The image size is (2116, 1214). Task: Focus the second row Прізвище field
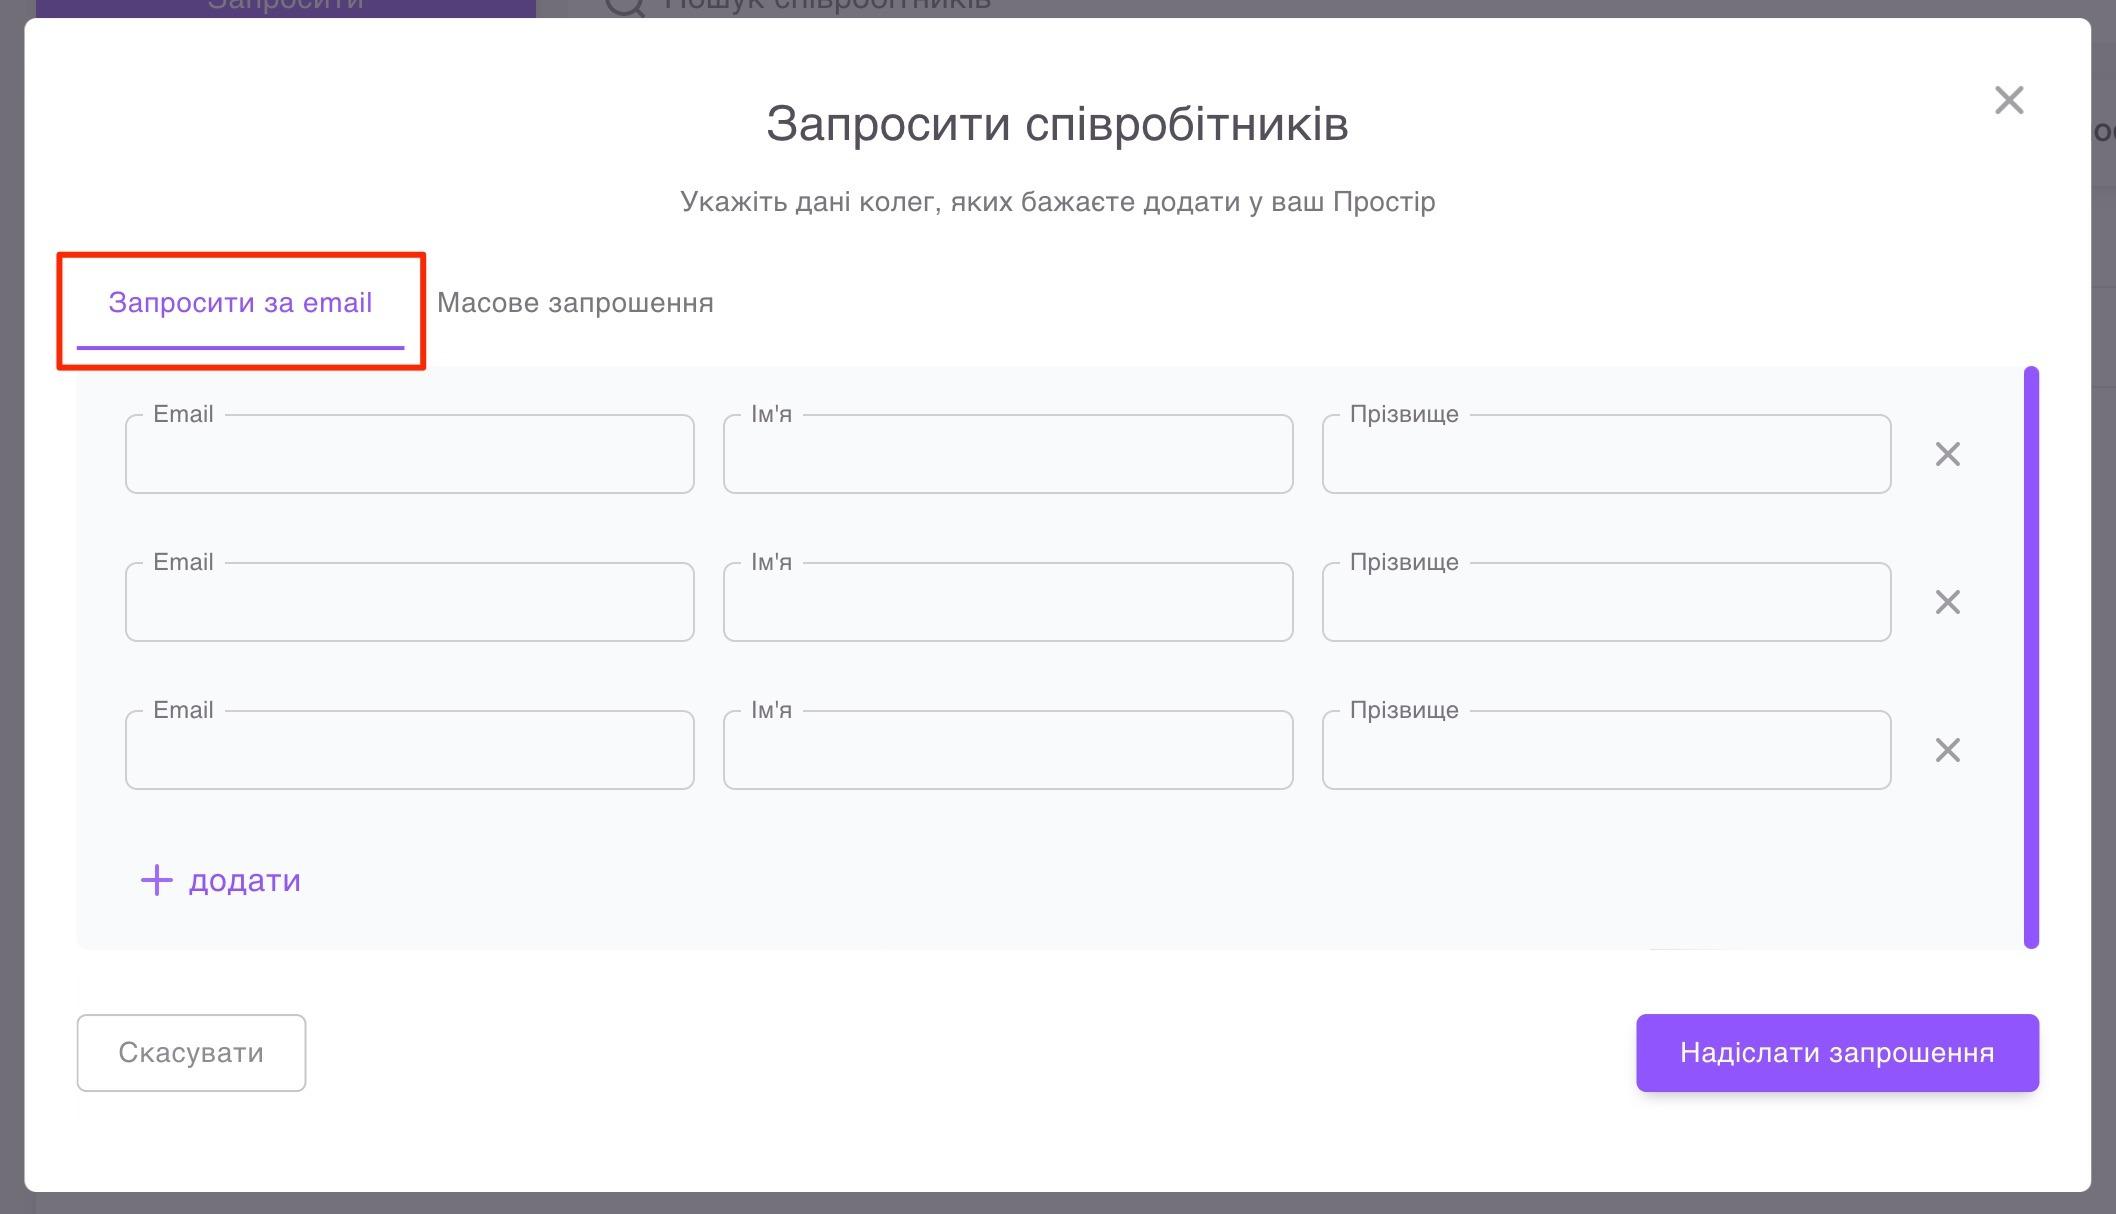click(1605, 601)
